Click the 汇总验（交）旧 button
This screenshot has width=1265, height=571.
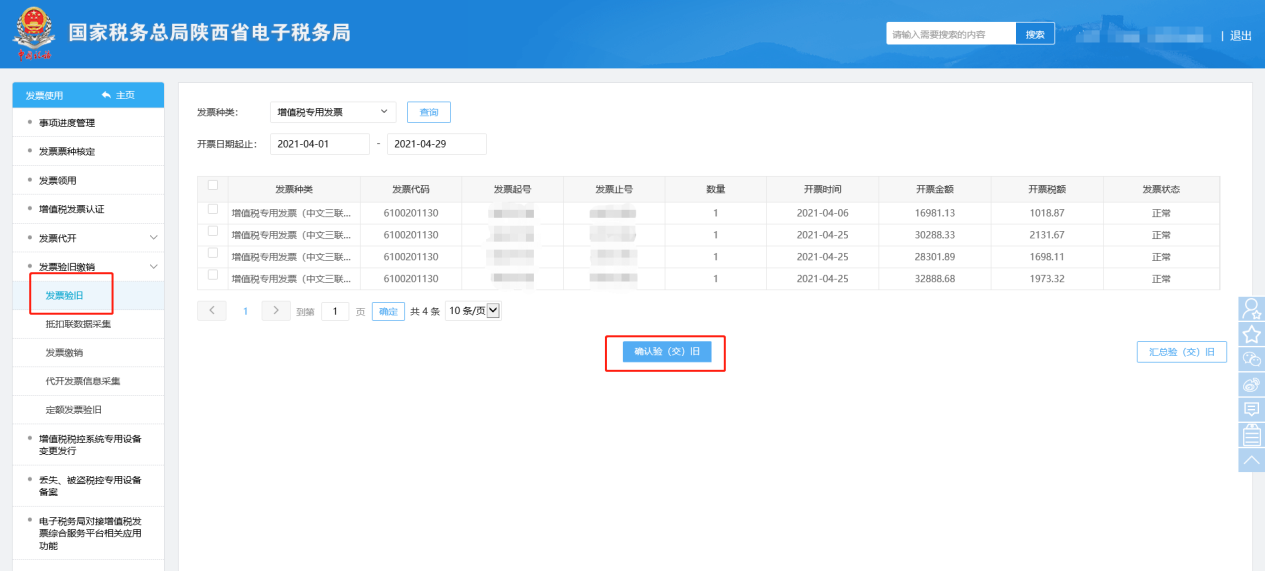click(x=1181, y=352)
